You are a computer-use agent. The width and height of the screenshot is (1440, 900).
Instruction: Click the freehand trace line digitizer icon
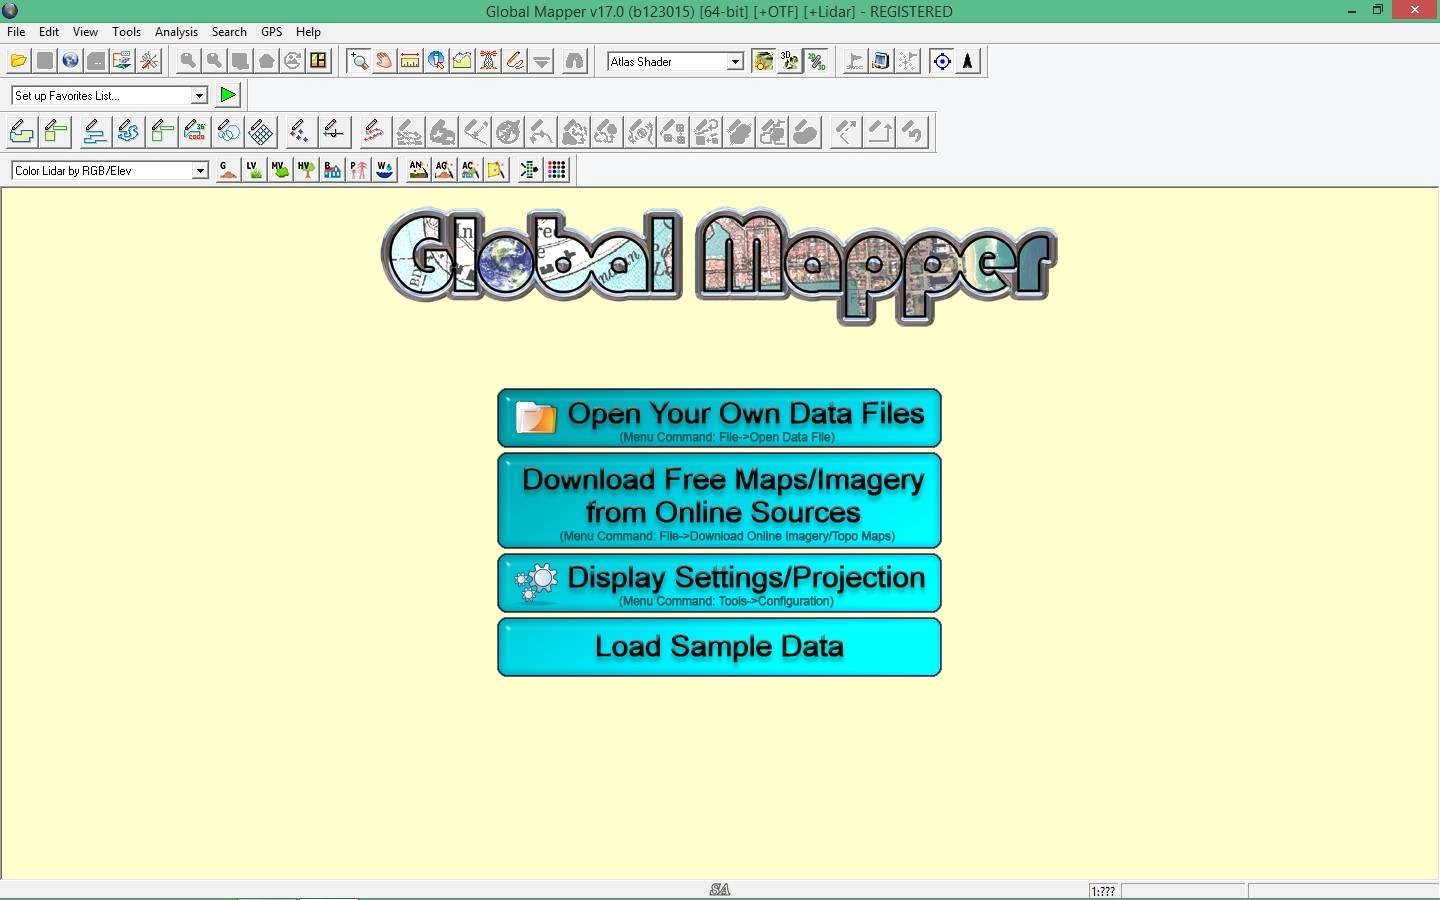[128, 132]
